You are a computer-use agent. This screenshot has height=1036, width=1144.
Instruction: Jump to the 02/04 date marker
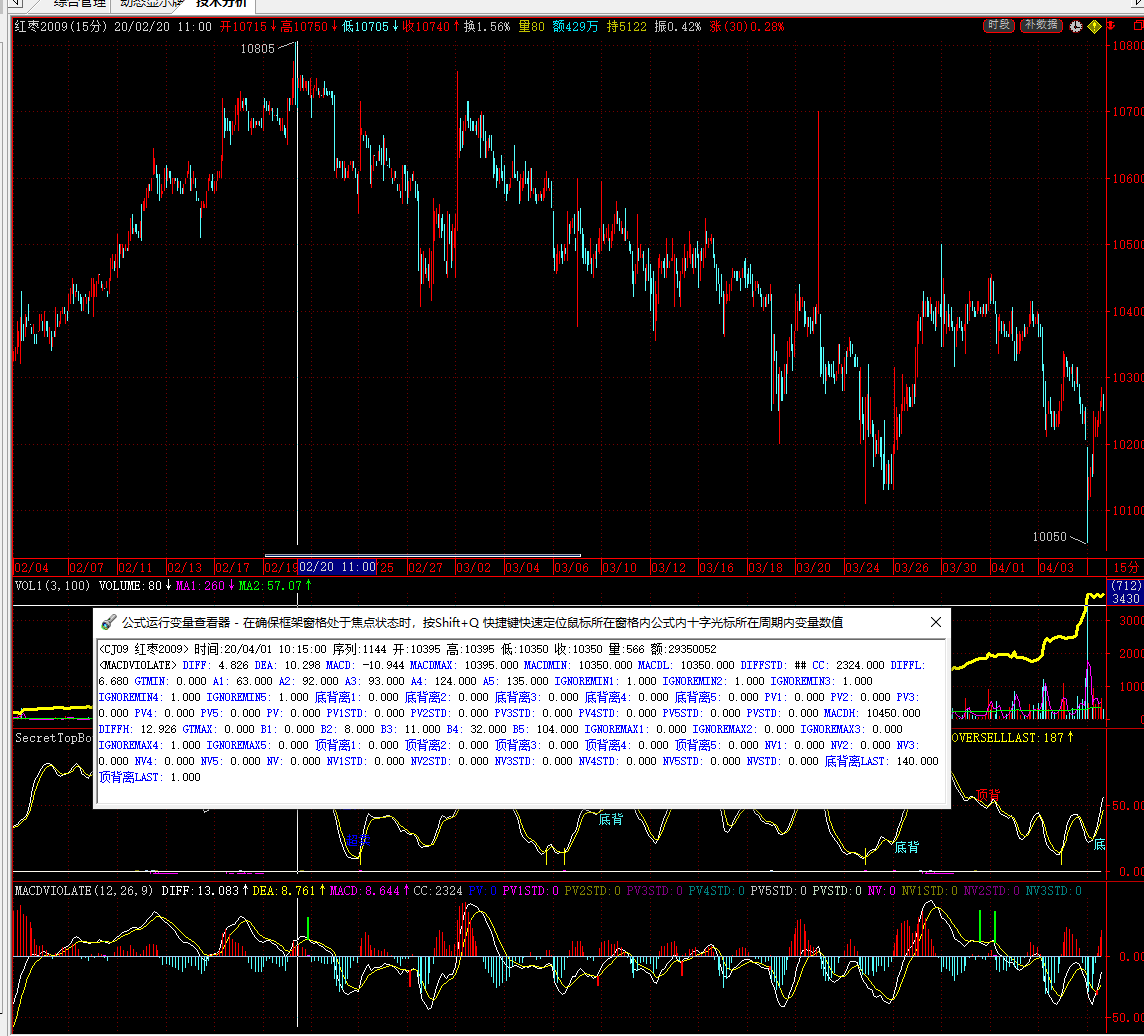pos(31,568)
